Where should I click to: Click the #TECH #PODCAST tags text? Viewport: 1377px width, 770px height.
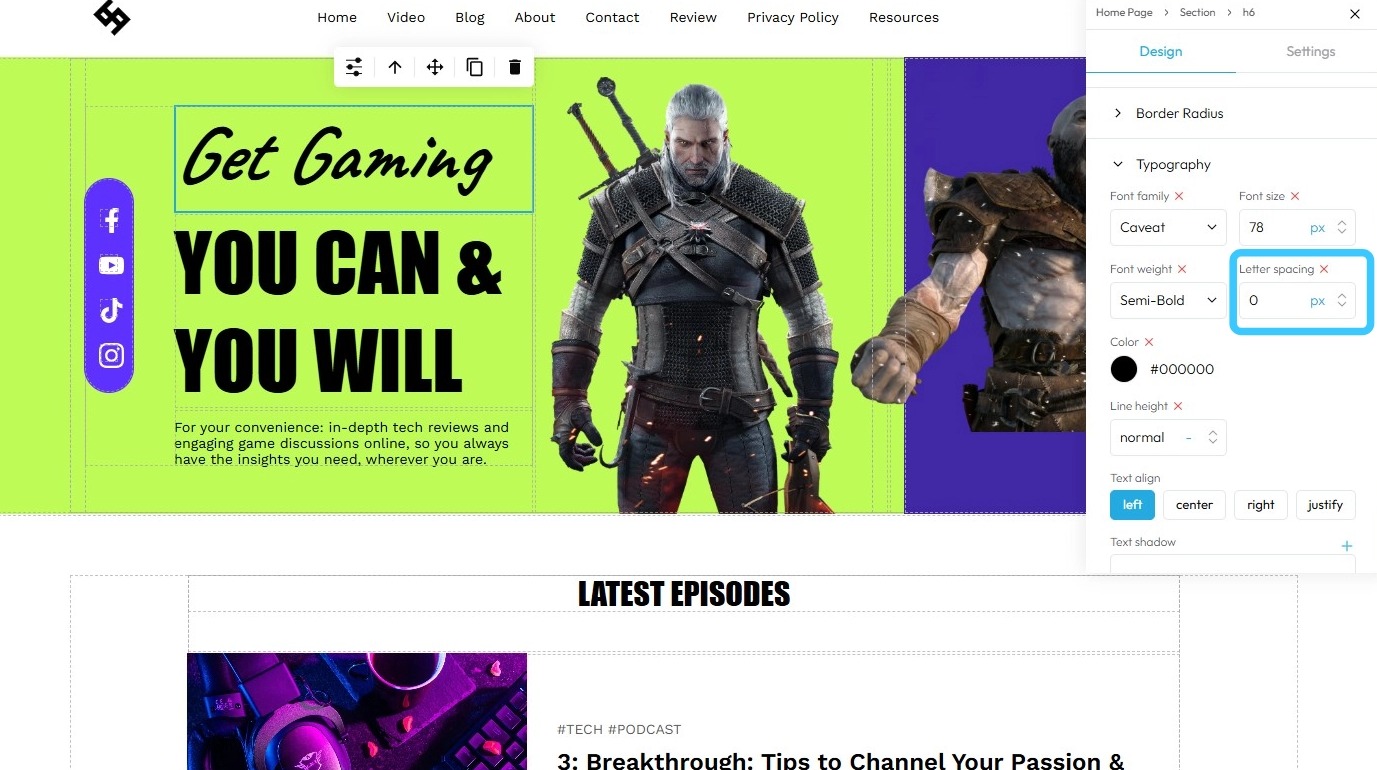(x=619, y=729)
